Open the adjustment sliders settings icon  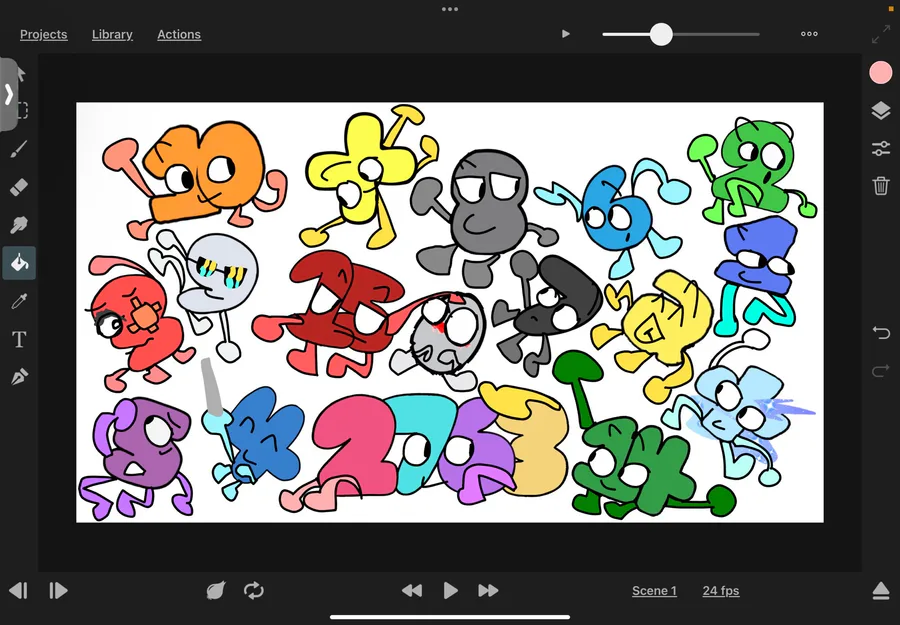pyautogui.click(x=880, y=148)
